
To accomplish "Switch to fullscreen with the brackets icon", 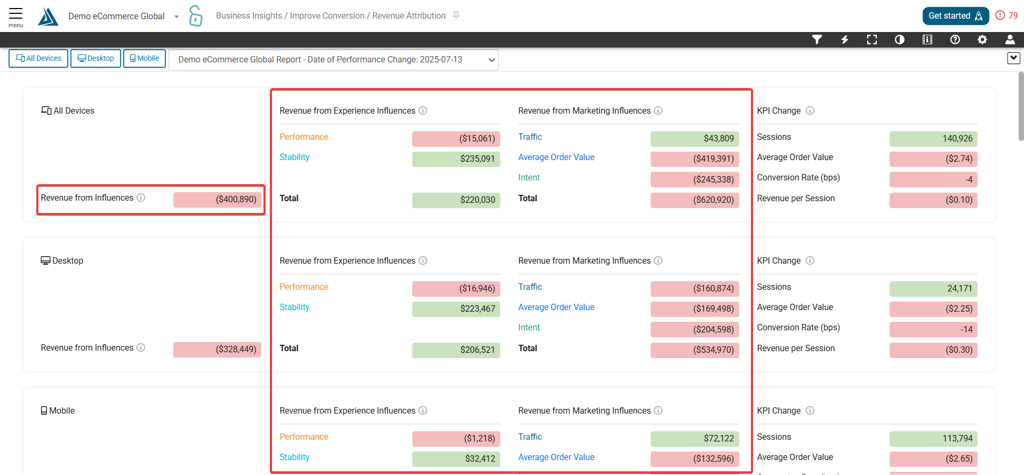I will (x=872, y=40).
